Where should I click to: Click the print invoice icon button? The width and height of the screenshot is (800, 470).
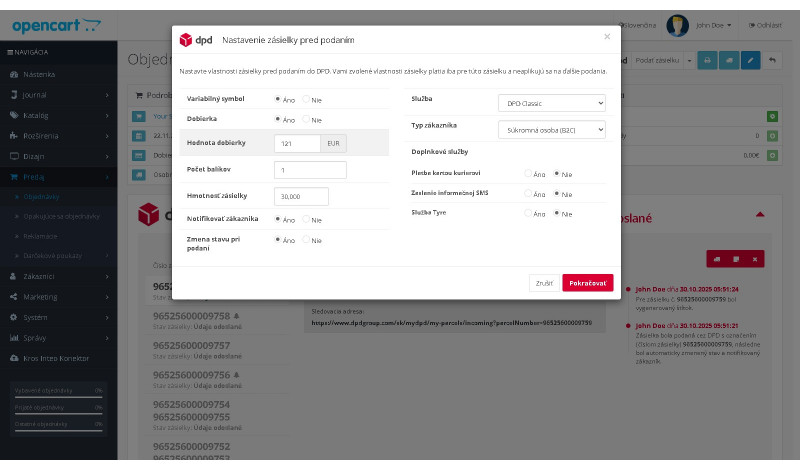(707, 60)
